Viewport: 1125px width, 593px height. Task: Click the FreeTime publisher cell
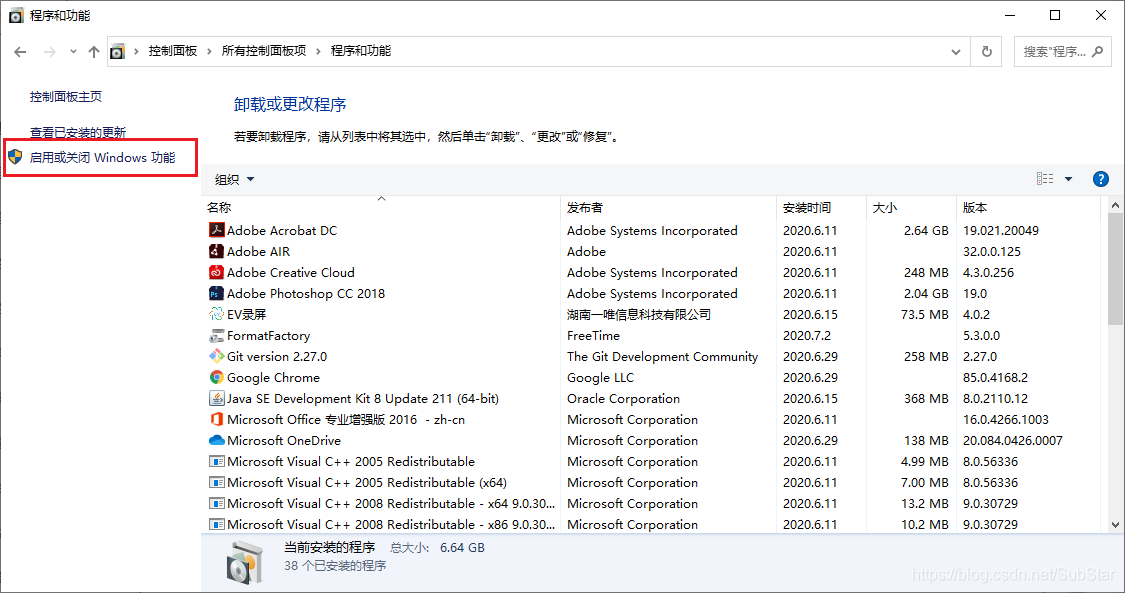[593, 336]
